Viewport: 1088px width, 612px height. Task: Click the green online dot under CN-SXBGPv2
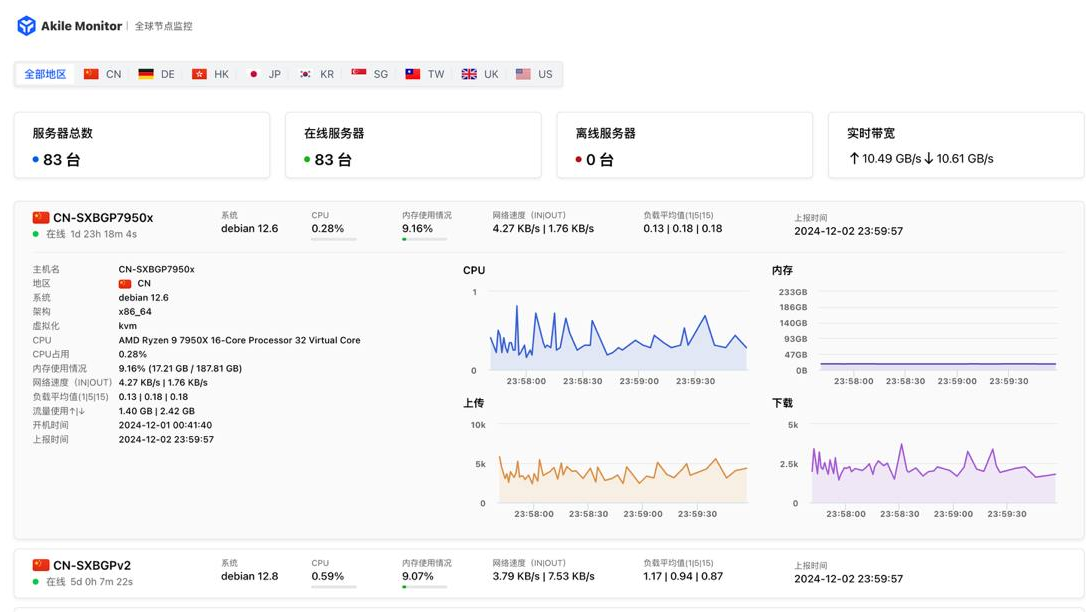point(35,581)
